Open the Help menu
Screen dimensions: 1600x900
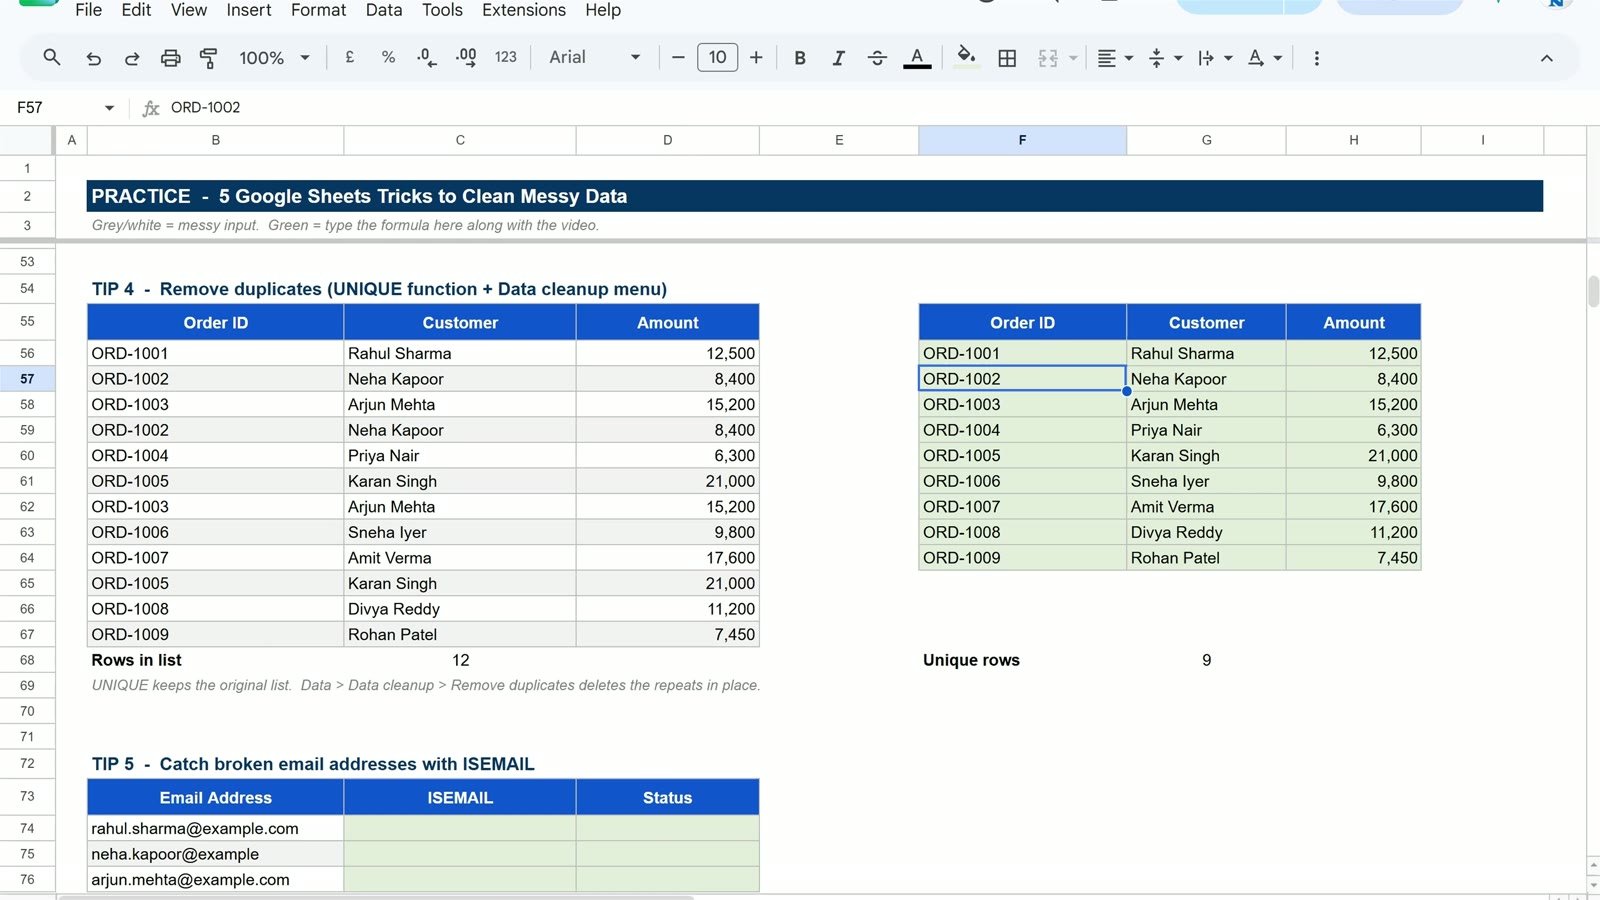[603, 10]
